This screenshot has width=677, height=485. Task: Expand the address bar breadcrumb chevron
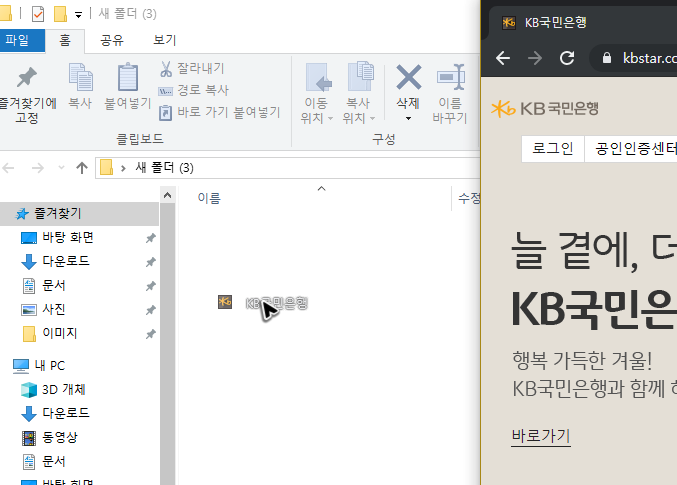[123, 168]
